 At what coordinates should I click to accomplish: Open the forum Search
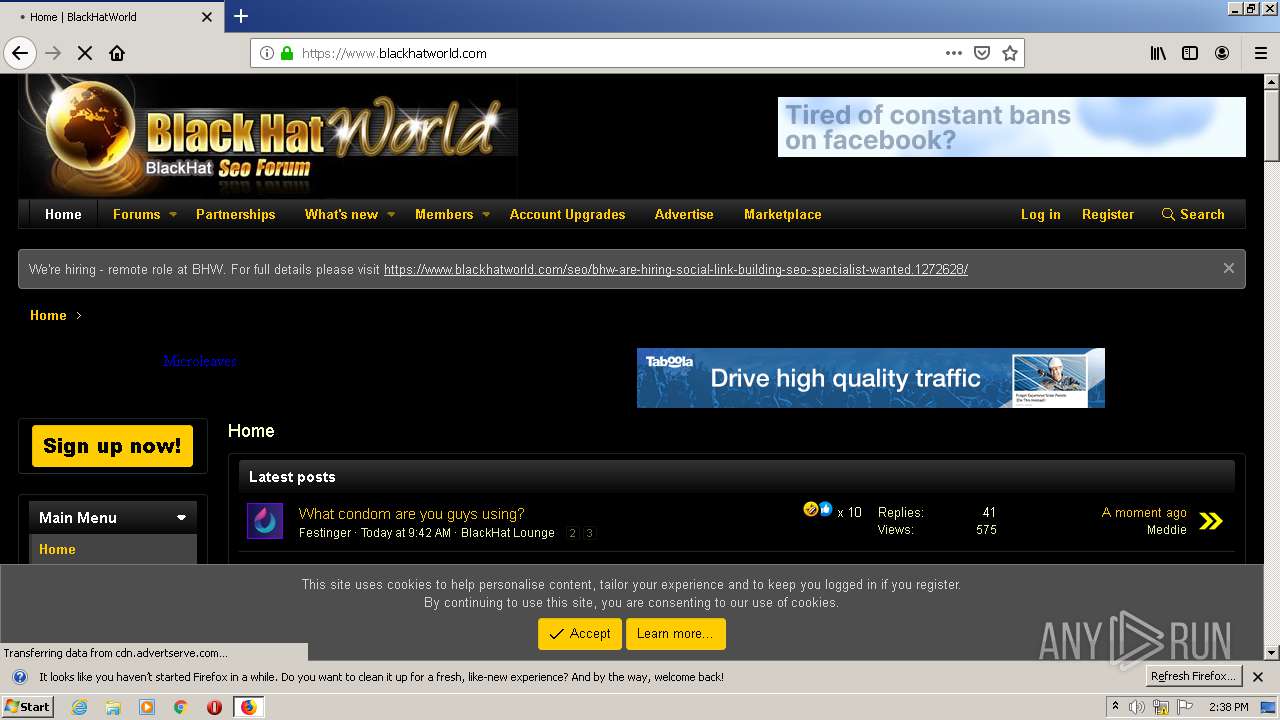point(1193,214)
